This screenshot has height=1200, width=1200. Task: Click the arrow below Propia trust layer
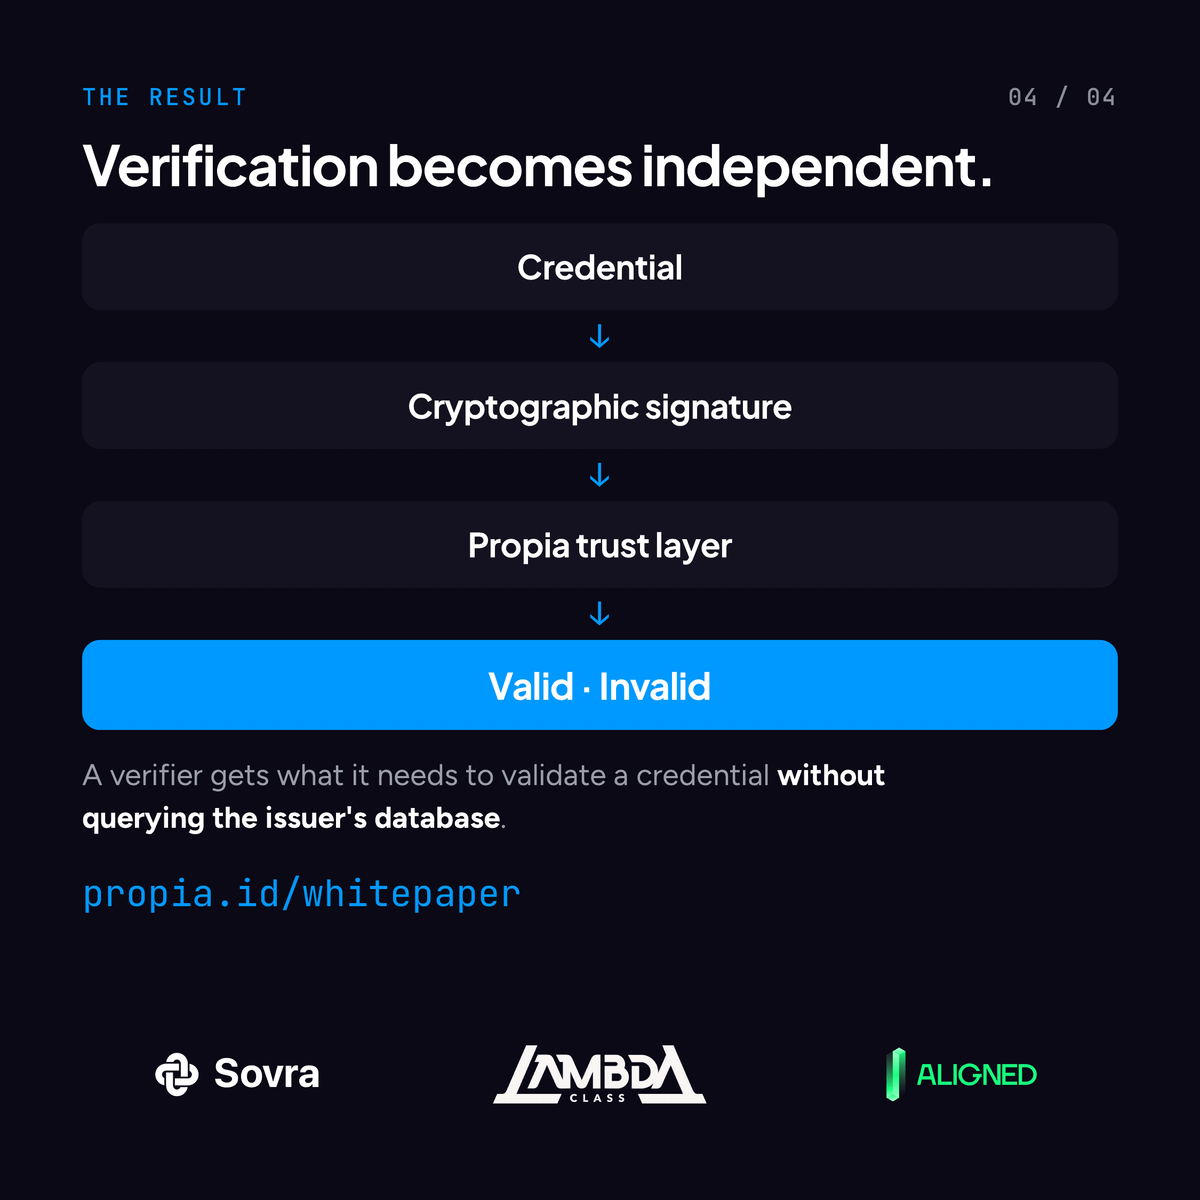click(600, 613)
